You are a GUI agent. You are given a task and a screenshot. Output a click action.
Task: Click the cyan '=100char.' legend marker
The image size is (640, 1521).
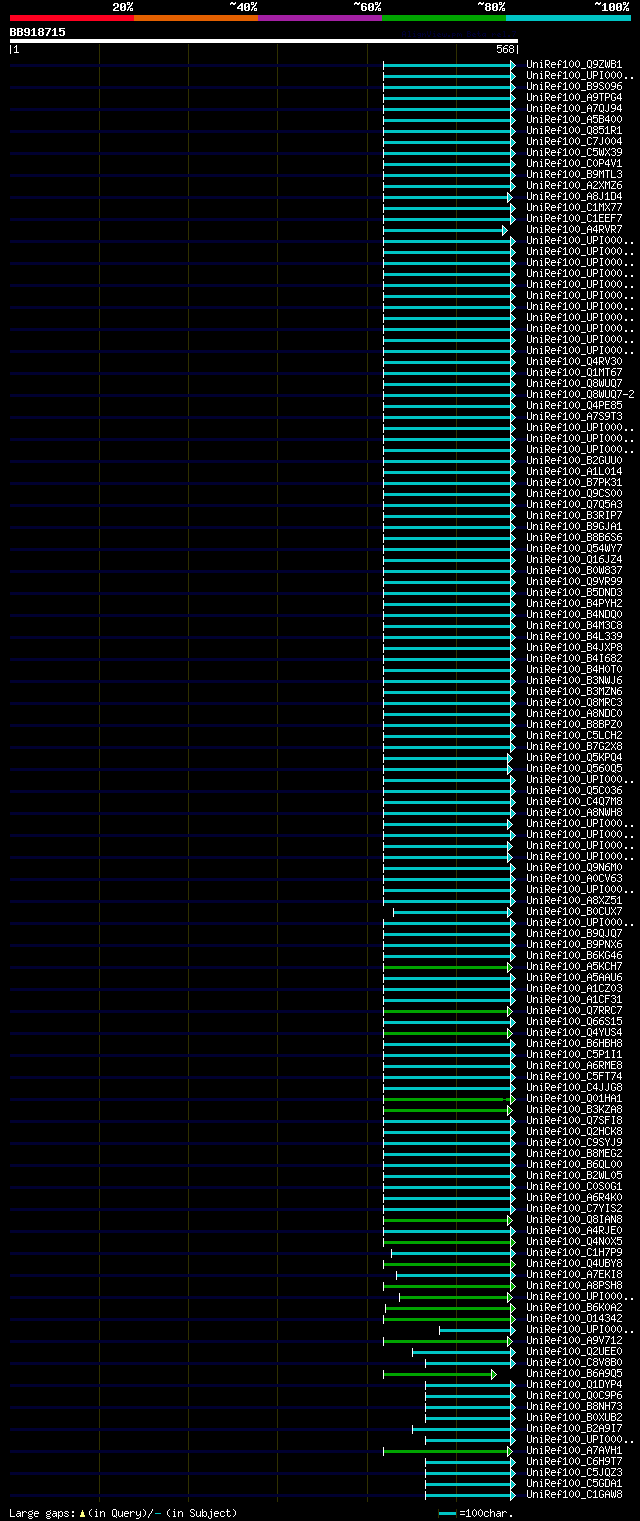[x=447, y=1513]
